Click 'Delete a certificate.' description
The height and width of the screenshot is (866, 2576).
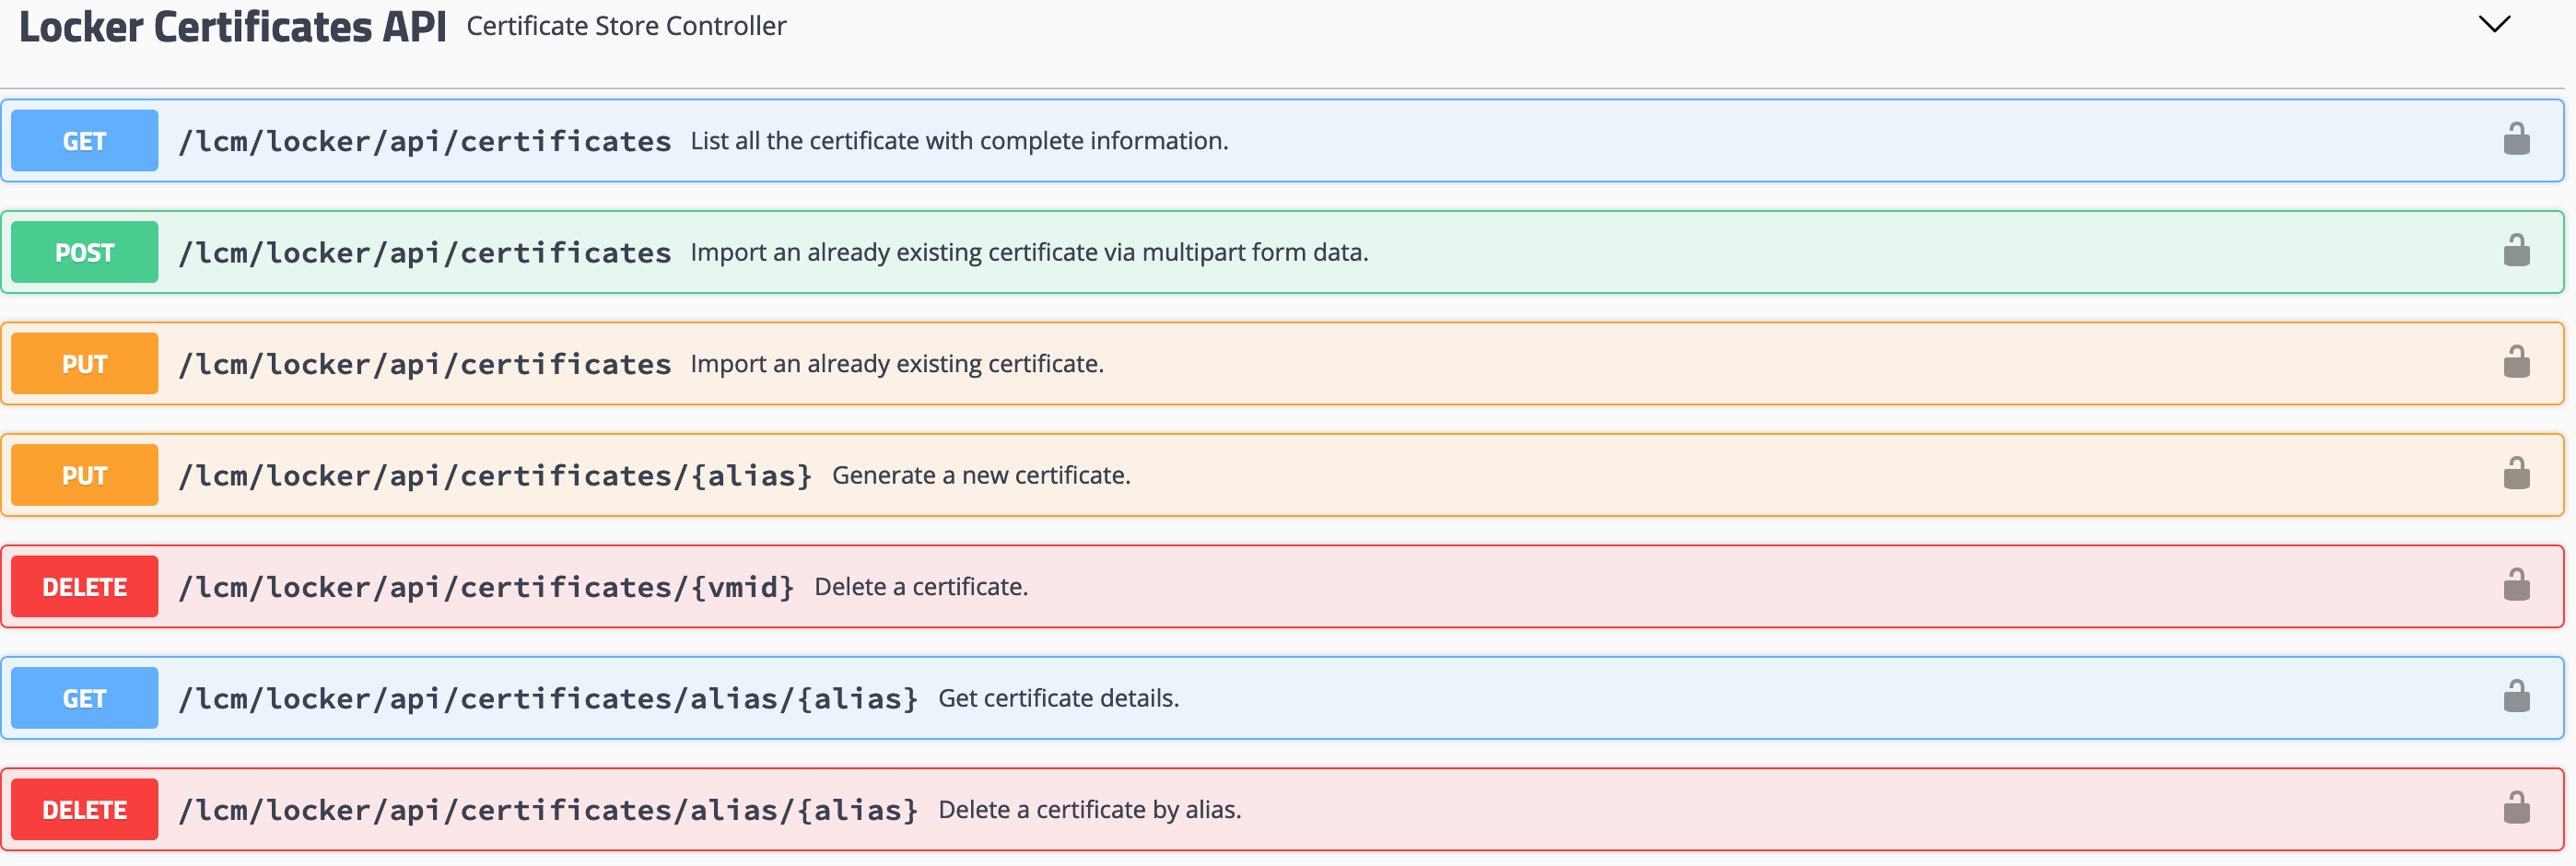pos(921,587)
